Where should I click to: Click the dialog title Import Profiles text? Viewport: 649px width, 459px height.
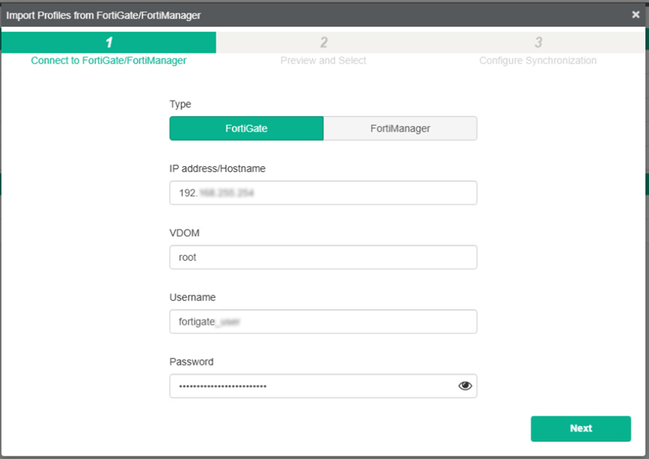point(103,15)
